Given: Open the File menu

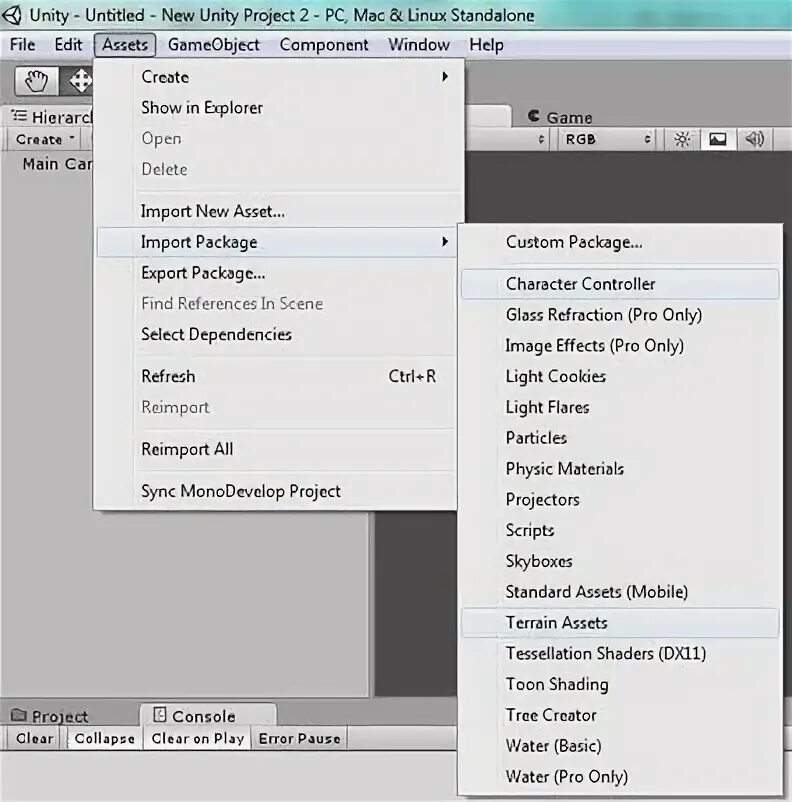Looking at the screenshot, I should click(x=23, y=45).
